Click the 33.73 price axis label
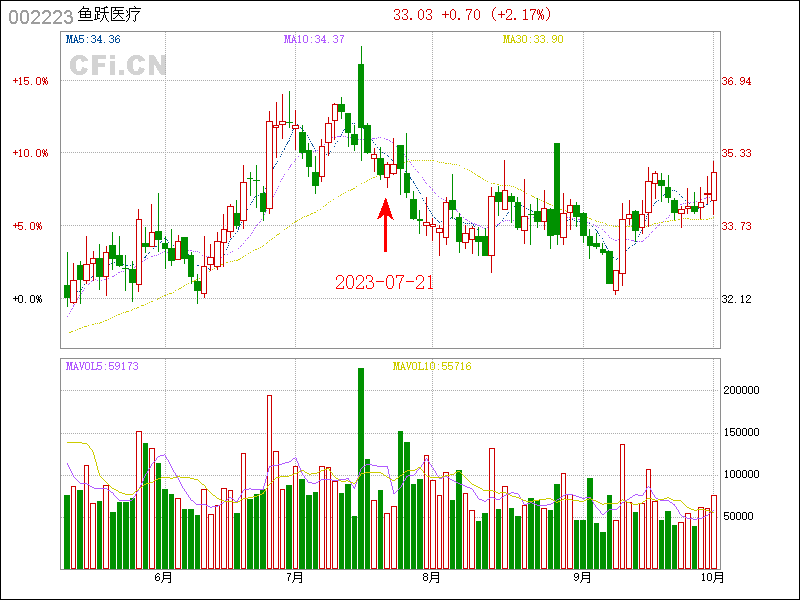This screenshot has width=800, height=600. click(736, 226)
